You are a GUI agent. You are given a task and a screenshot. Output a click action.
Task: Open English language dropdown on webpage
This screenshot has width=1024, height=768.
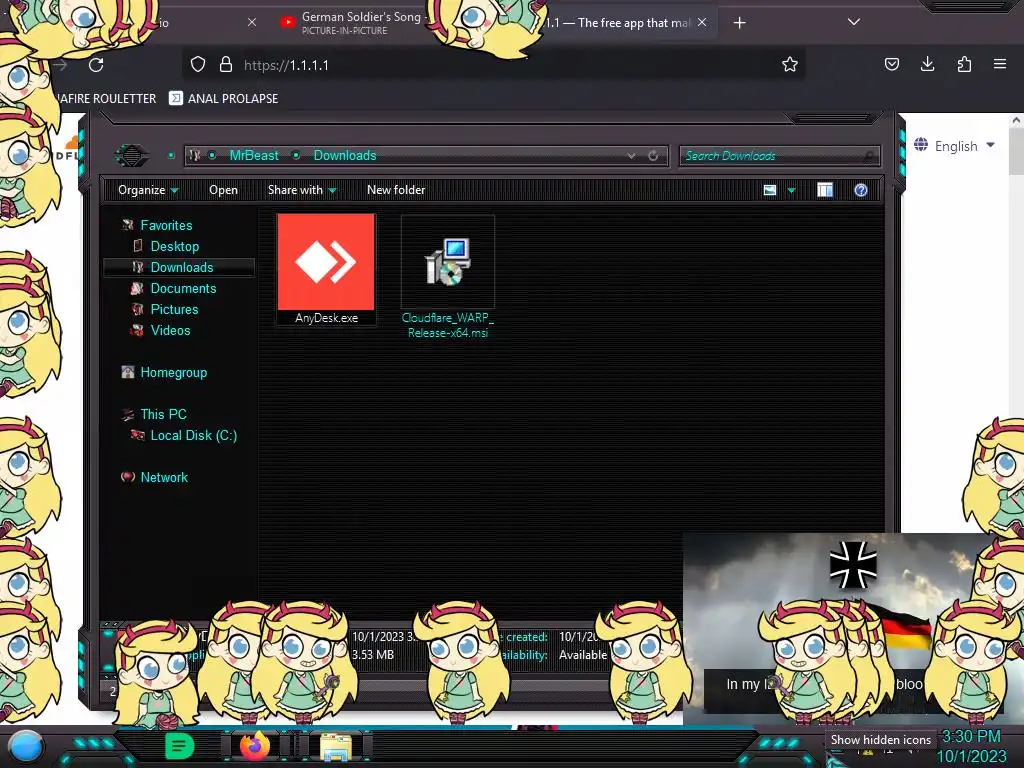click(954, 146)
